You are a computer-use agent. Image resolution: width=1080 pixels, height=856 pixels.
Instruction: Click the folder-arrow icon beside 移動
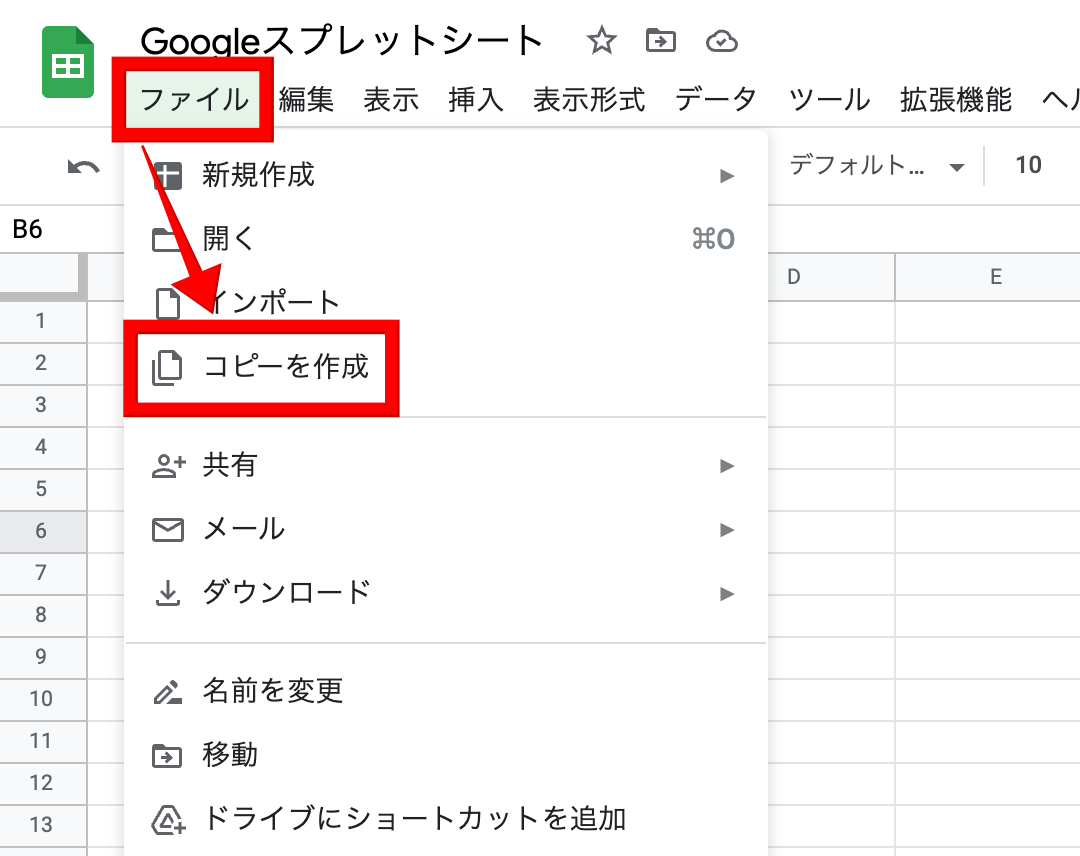coord(167,755)
